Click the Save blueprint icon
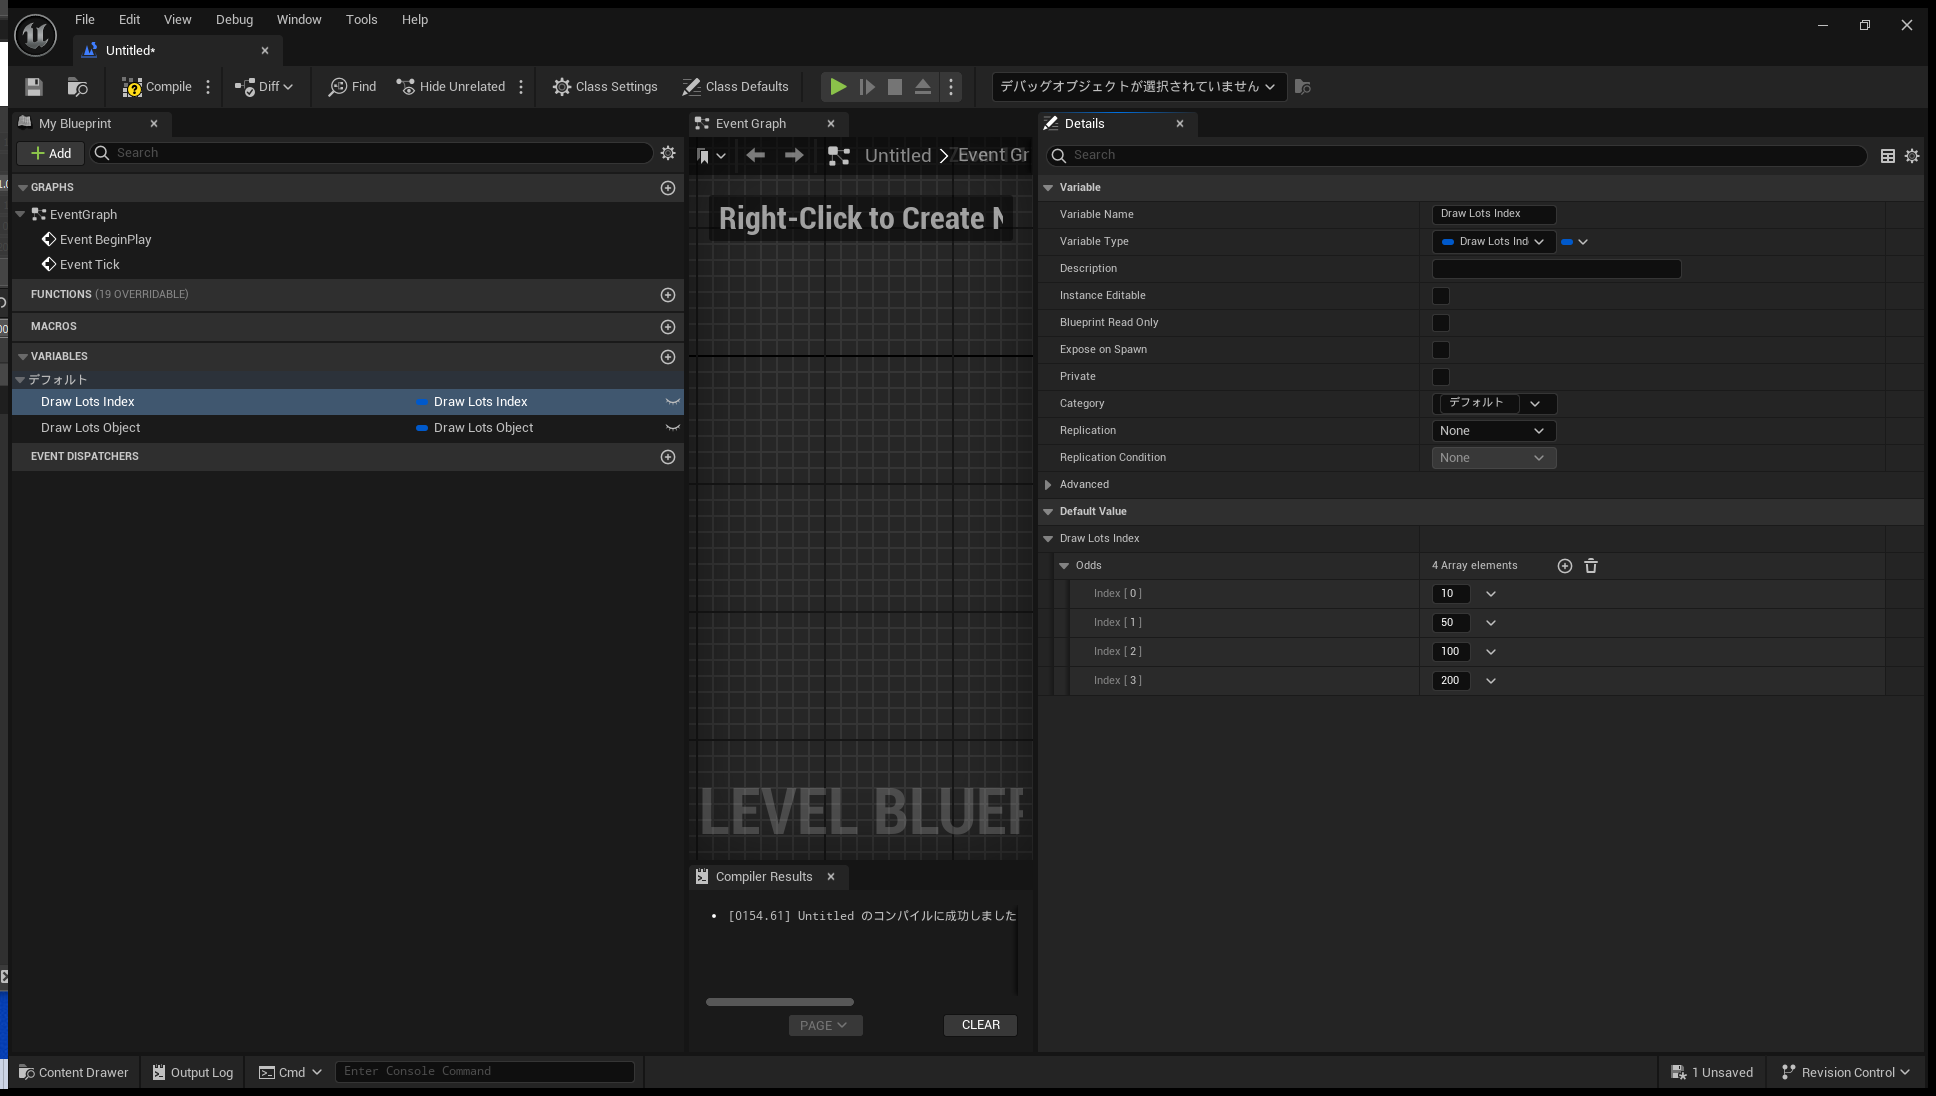The image size is (1936, 1096). point(34,87)
